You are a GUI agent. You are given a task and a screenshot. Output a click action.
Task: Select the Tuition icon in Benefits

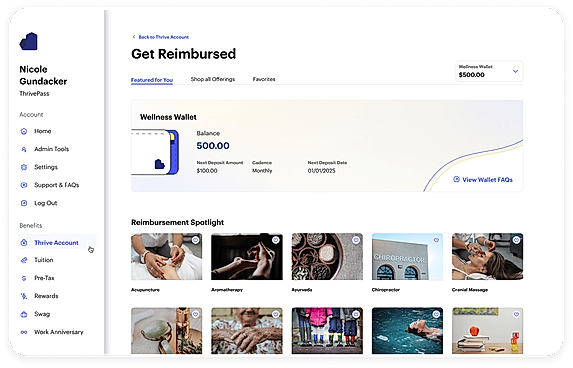click(24, 260)
